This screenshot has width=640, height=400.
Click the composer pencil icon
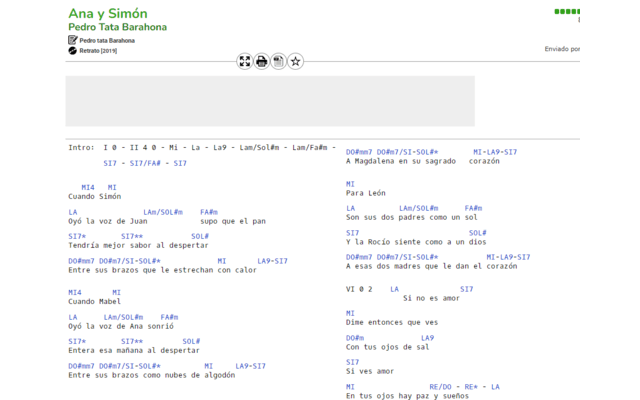[x=73, y=40]
